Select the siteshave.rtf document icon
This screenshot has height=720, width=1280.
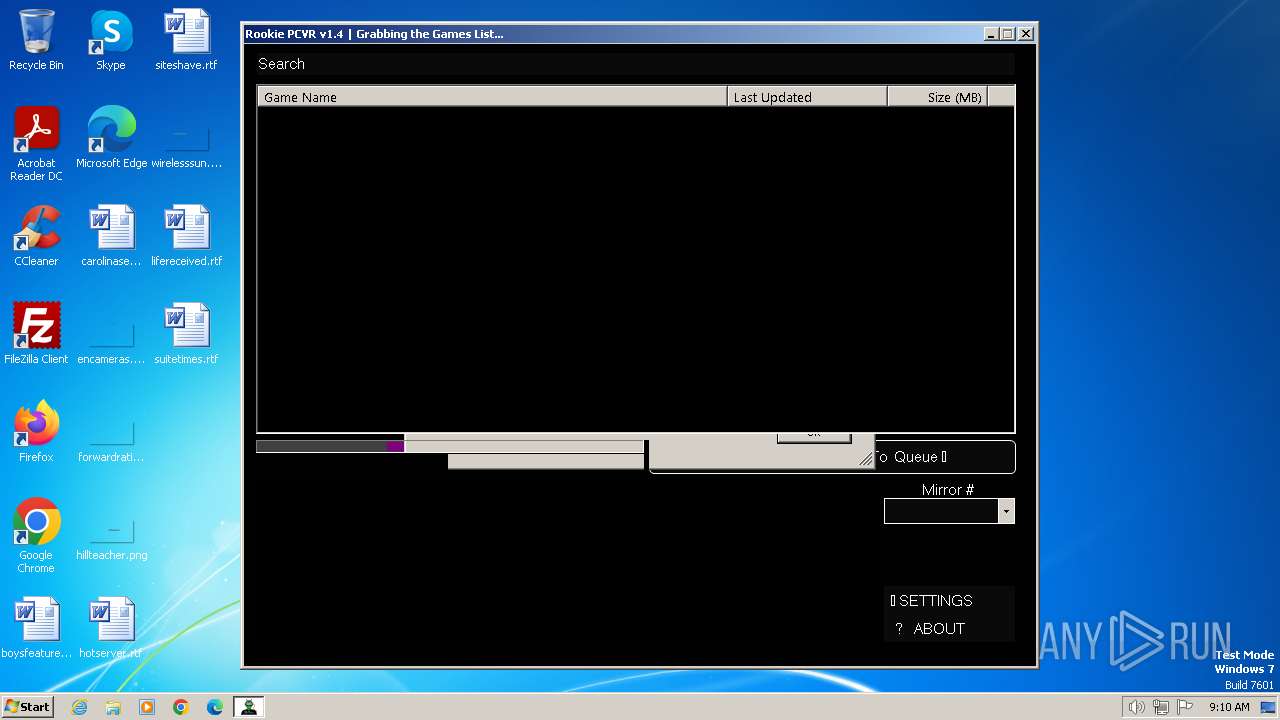[186, 41]
